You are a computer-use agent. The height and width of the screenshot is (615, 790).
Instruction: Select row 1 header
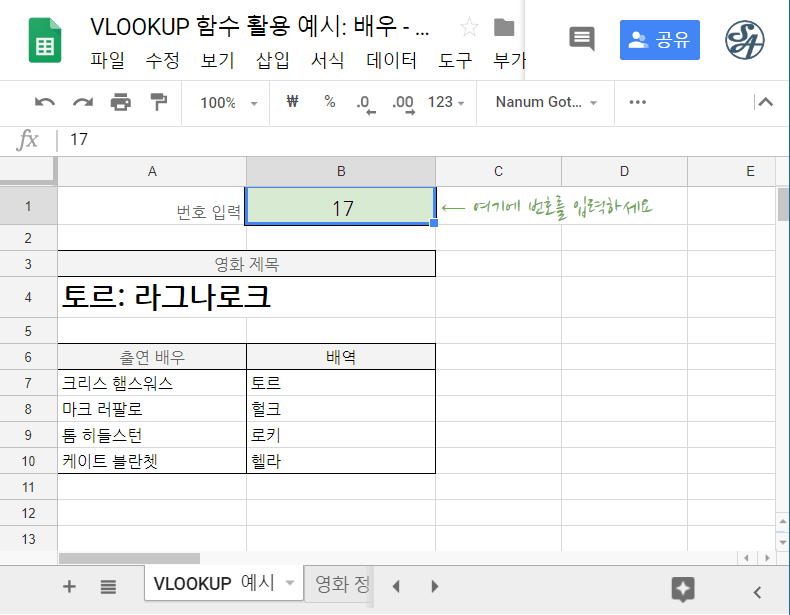(28, 206)
